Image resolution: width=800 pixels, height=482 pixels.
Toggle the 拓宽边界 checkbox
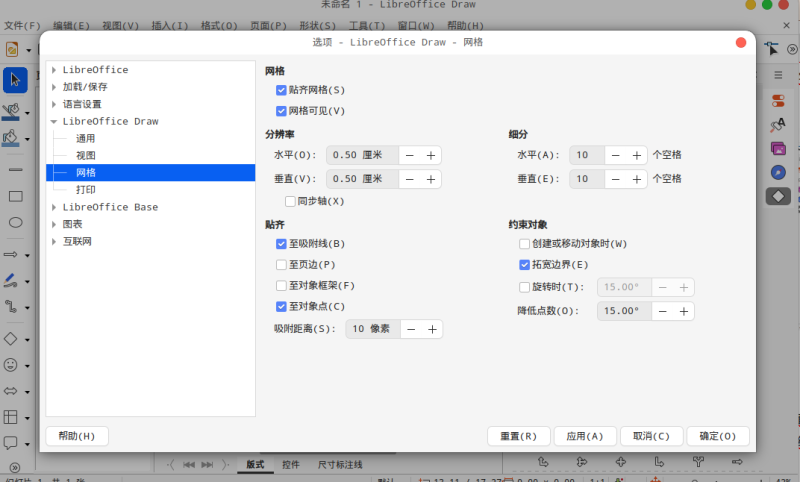point(525,265)
